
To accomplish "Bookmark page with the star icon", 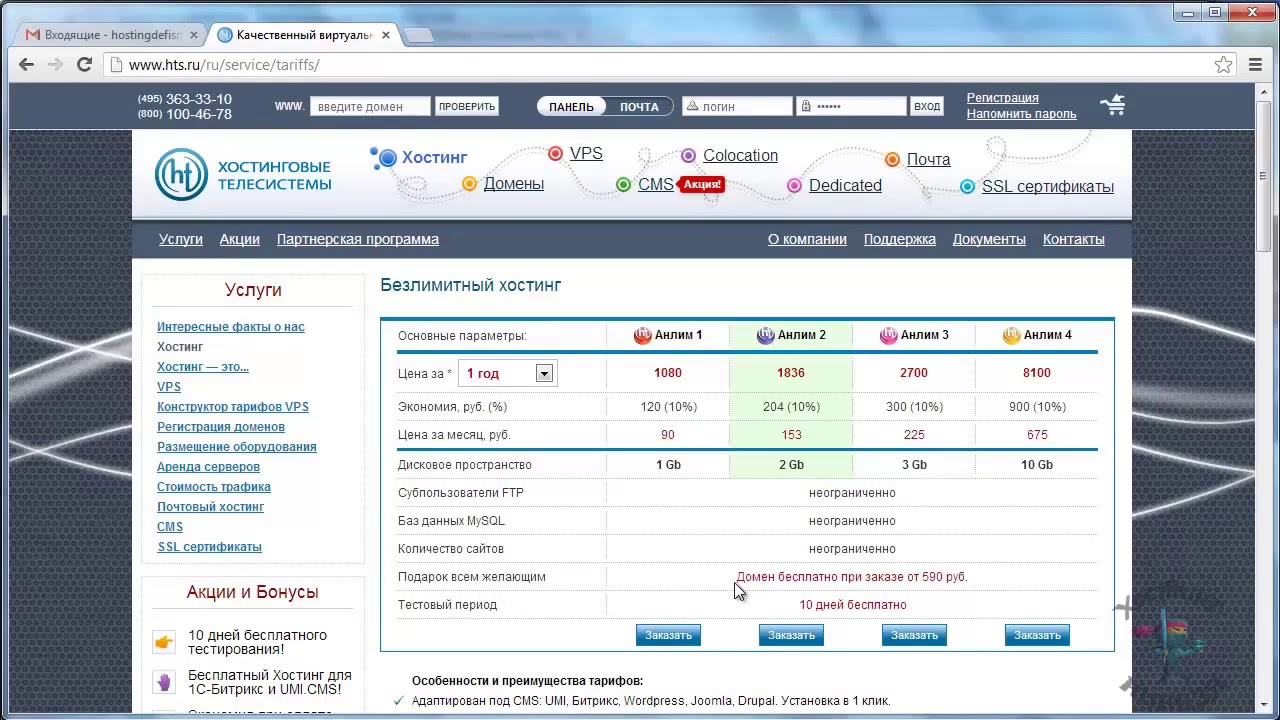I will pos(1223,64).
